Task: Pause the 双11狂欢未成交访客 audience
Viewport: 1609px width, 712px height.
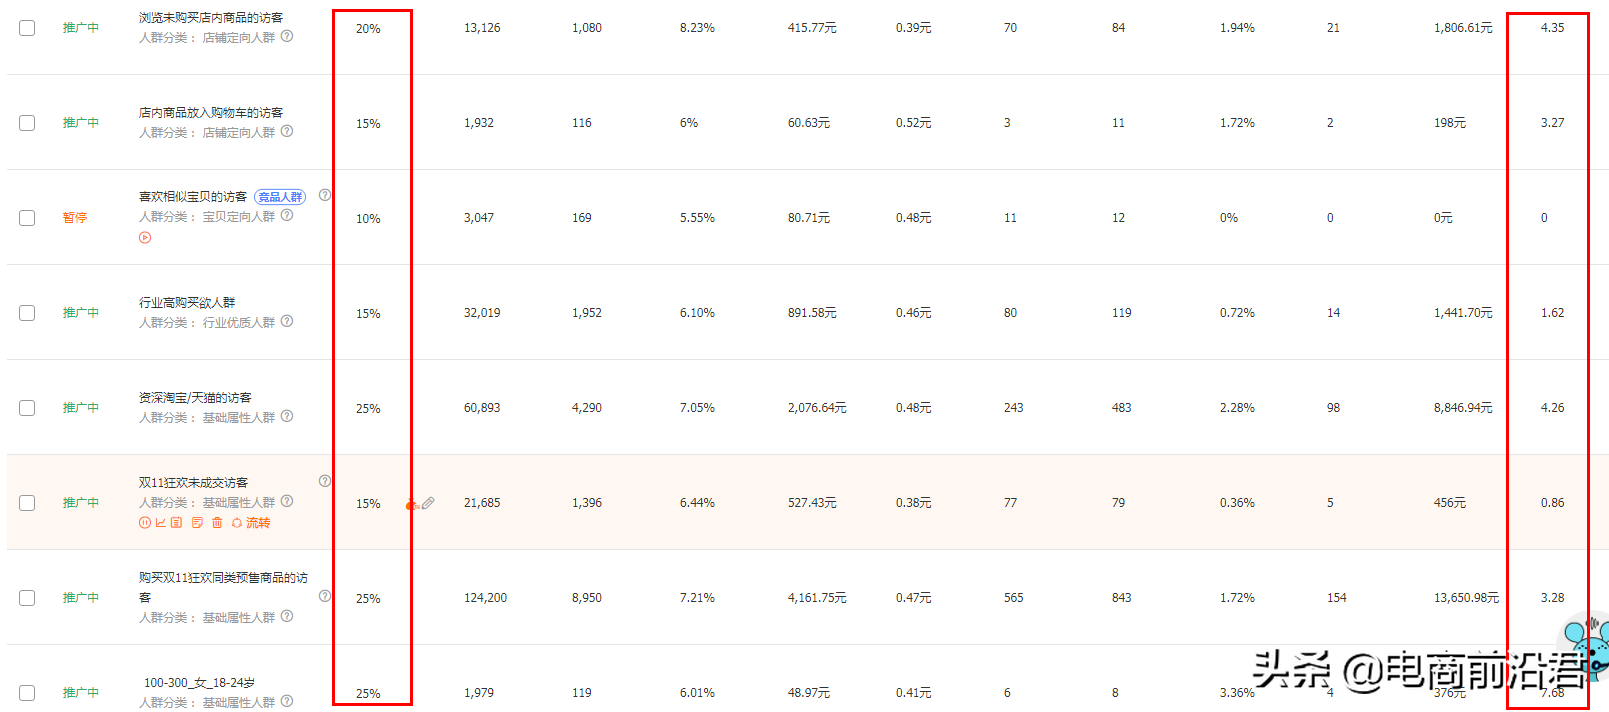Action: (x=145, y=523)
